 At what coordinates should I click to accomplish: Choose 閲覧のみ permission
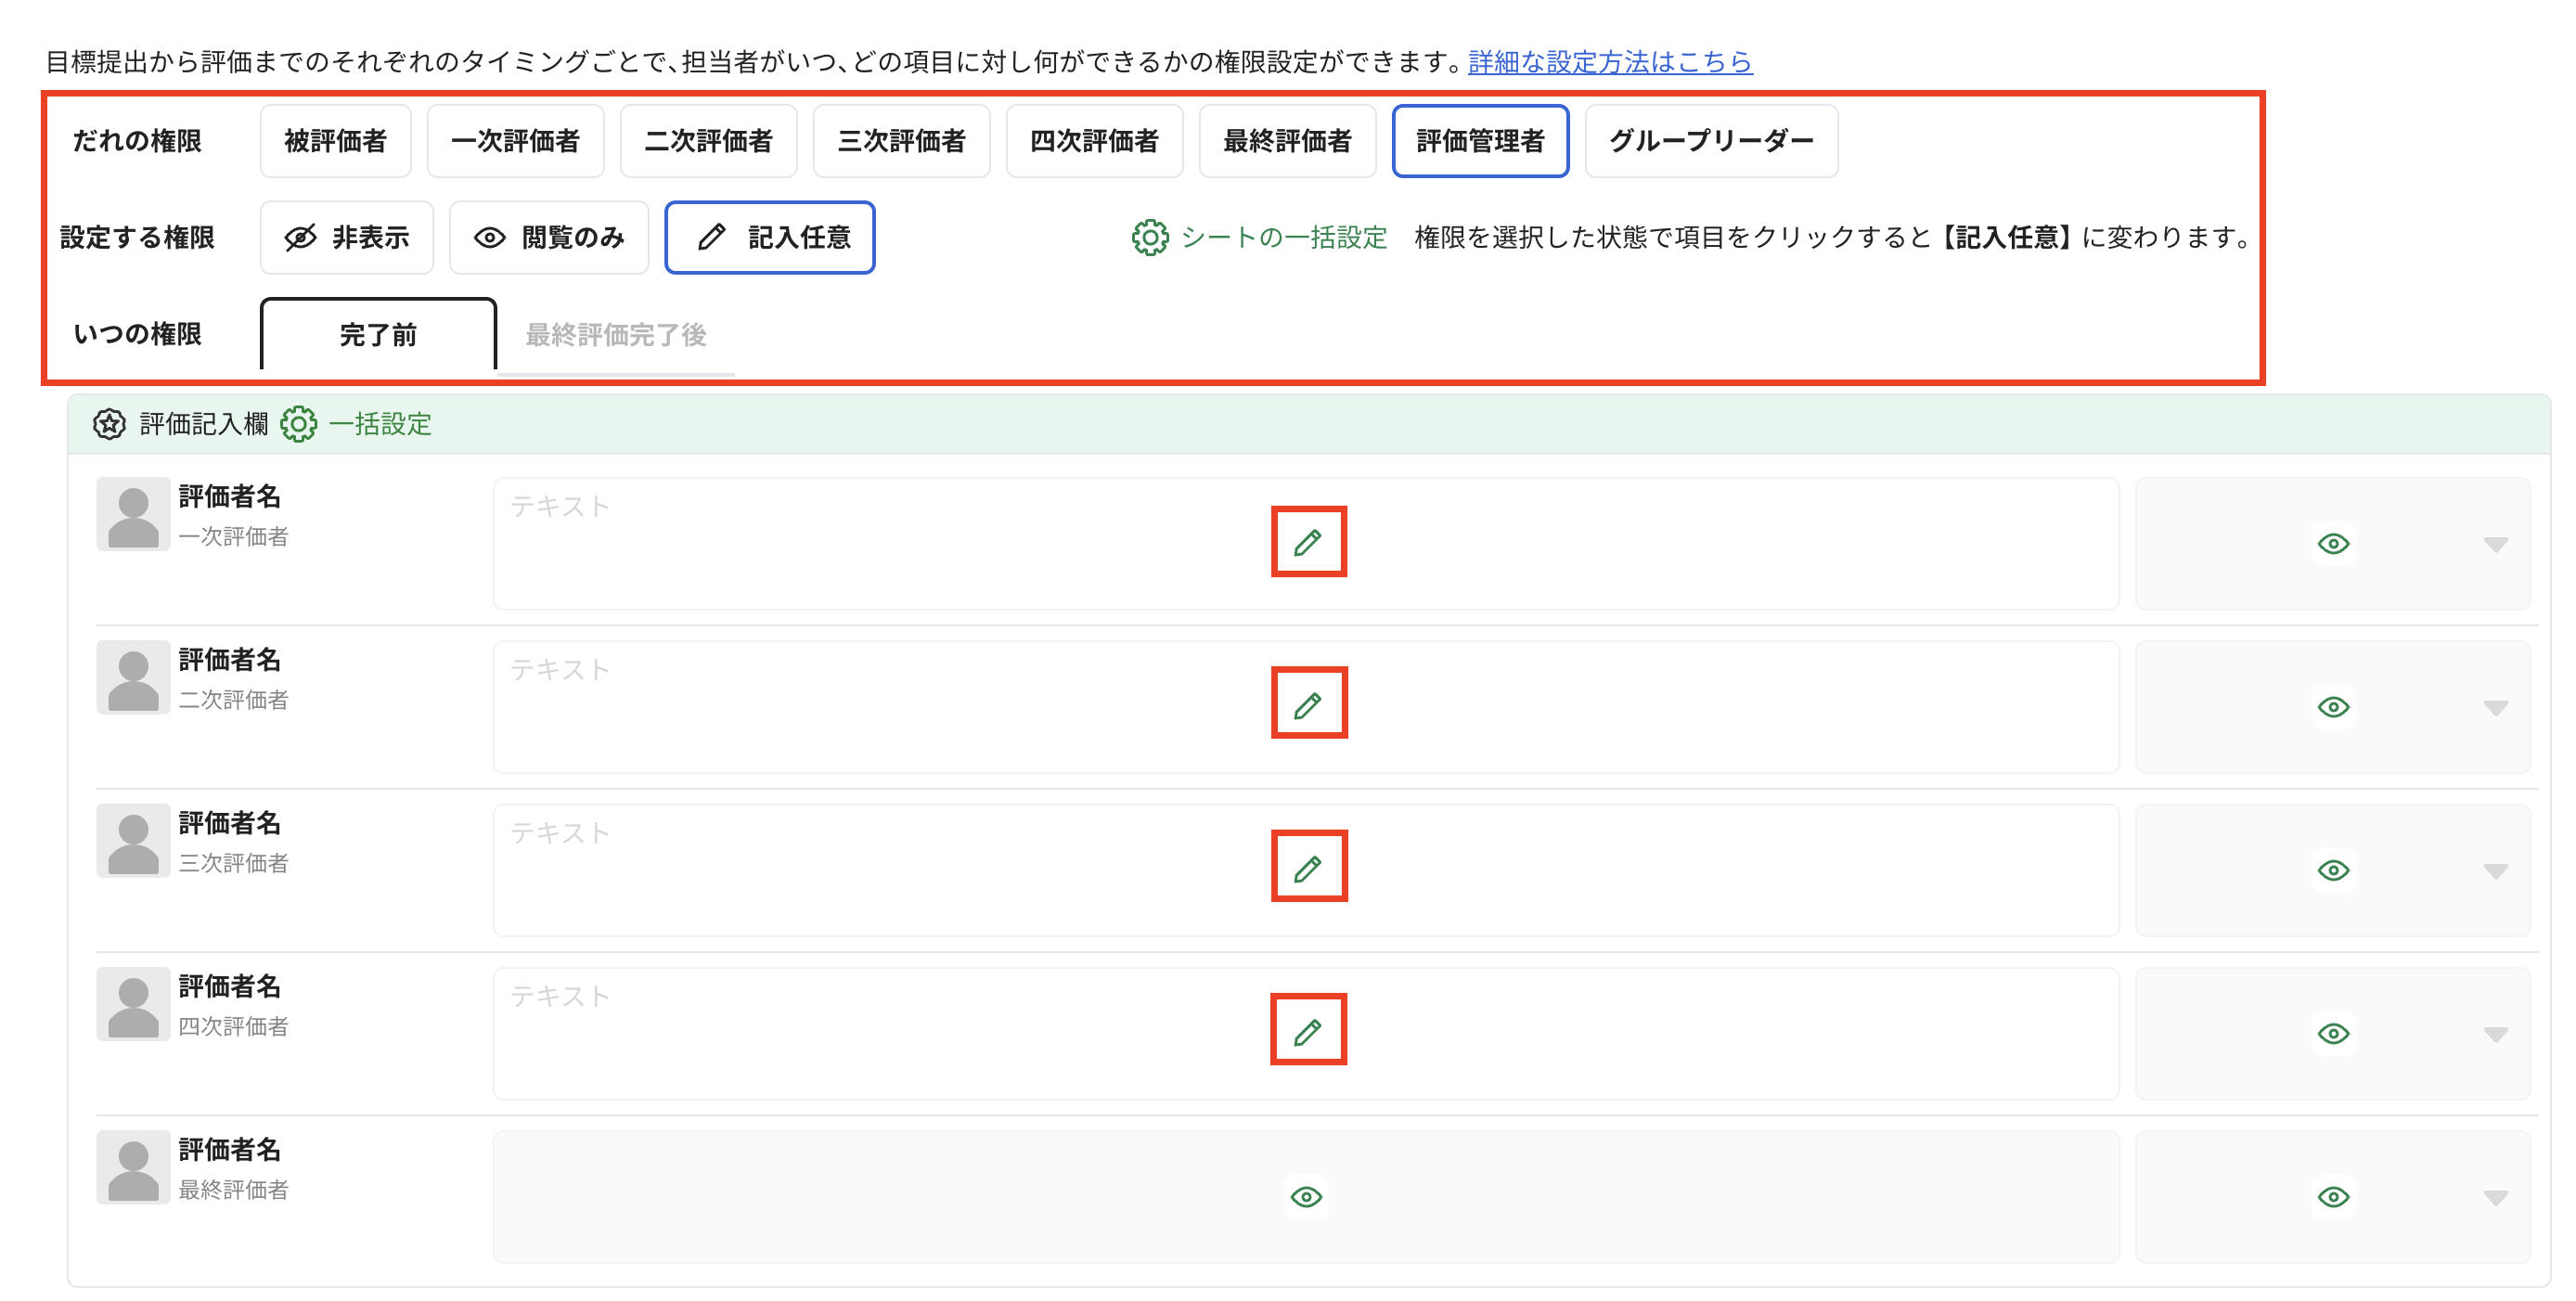coord(548,237)
